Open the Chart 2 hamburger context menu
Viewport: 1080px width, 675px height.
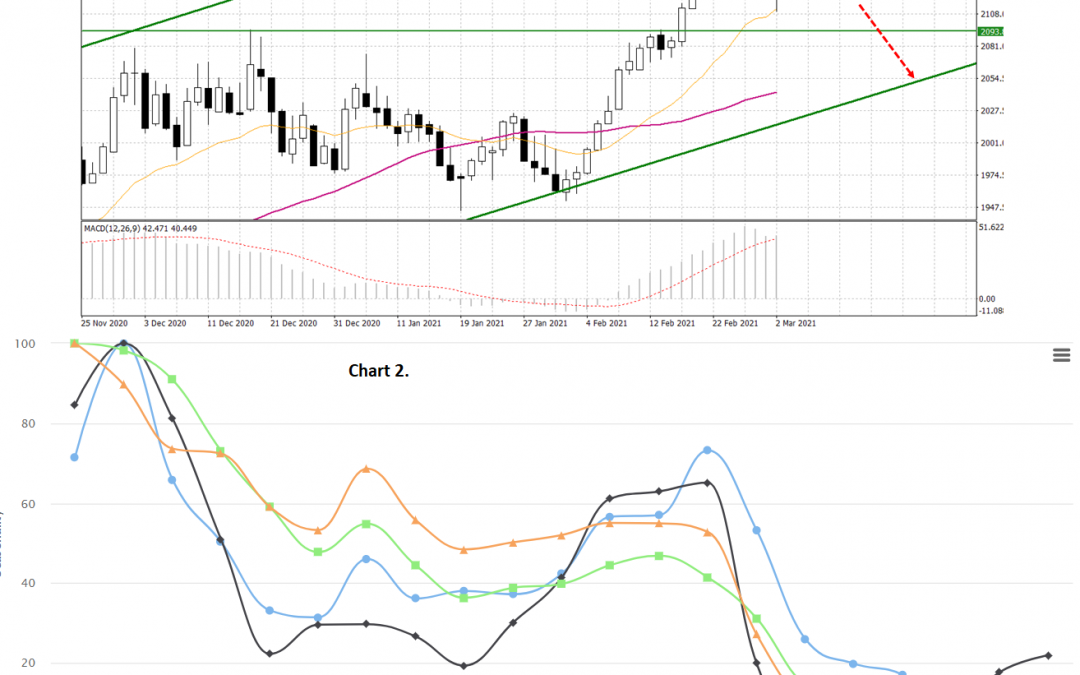pos(1061,355)
